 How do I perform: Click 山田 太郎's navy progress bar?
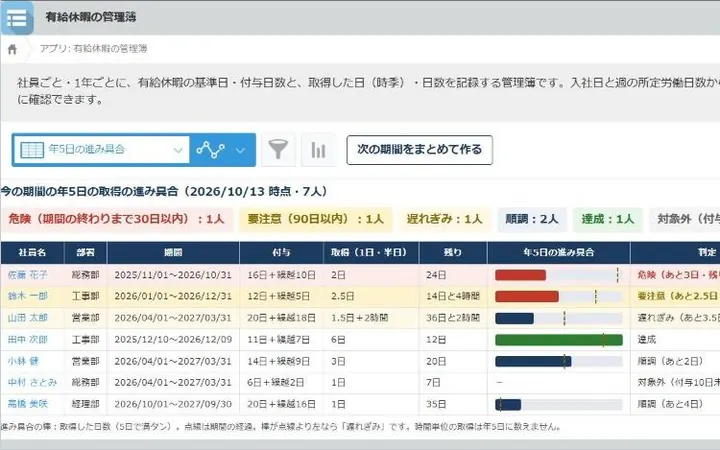point(514,318)
